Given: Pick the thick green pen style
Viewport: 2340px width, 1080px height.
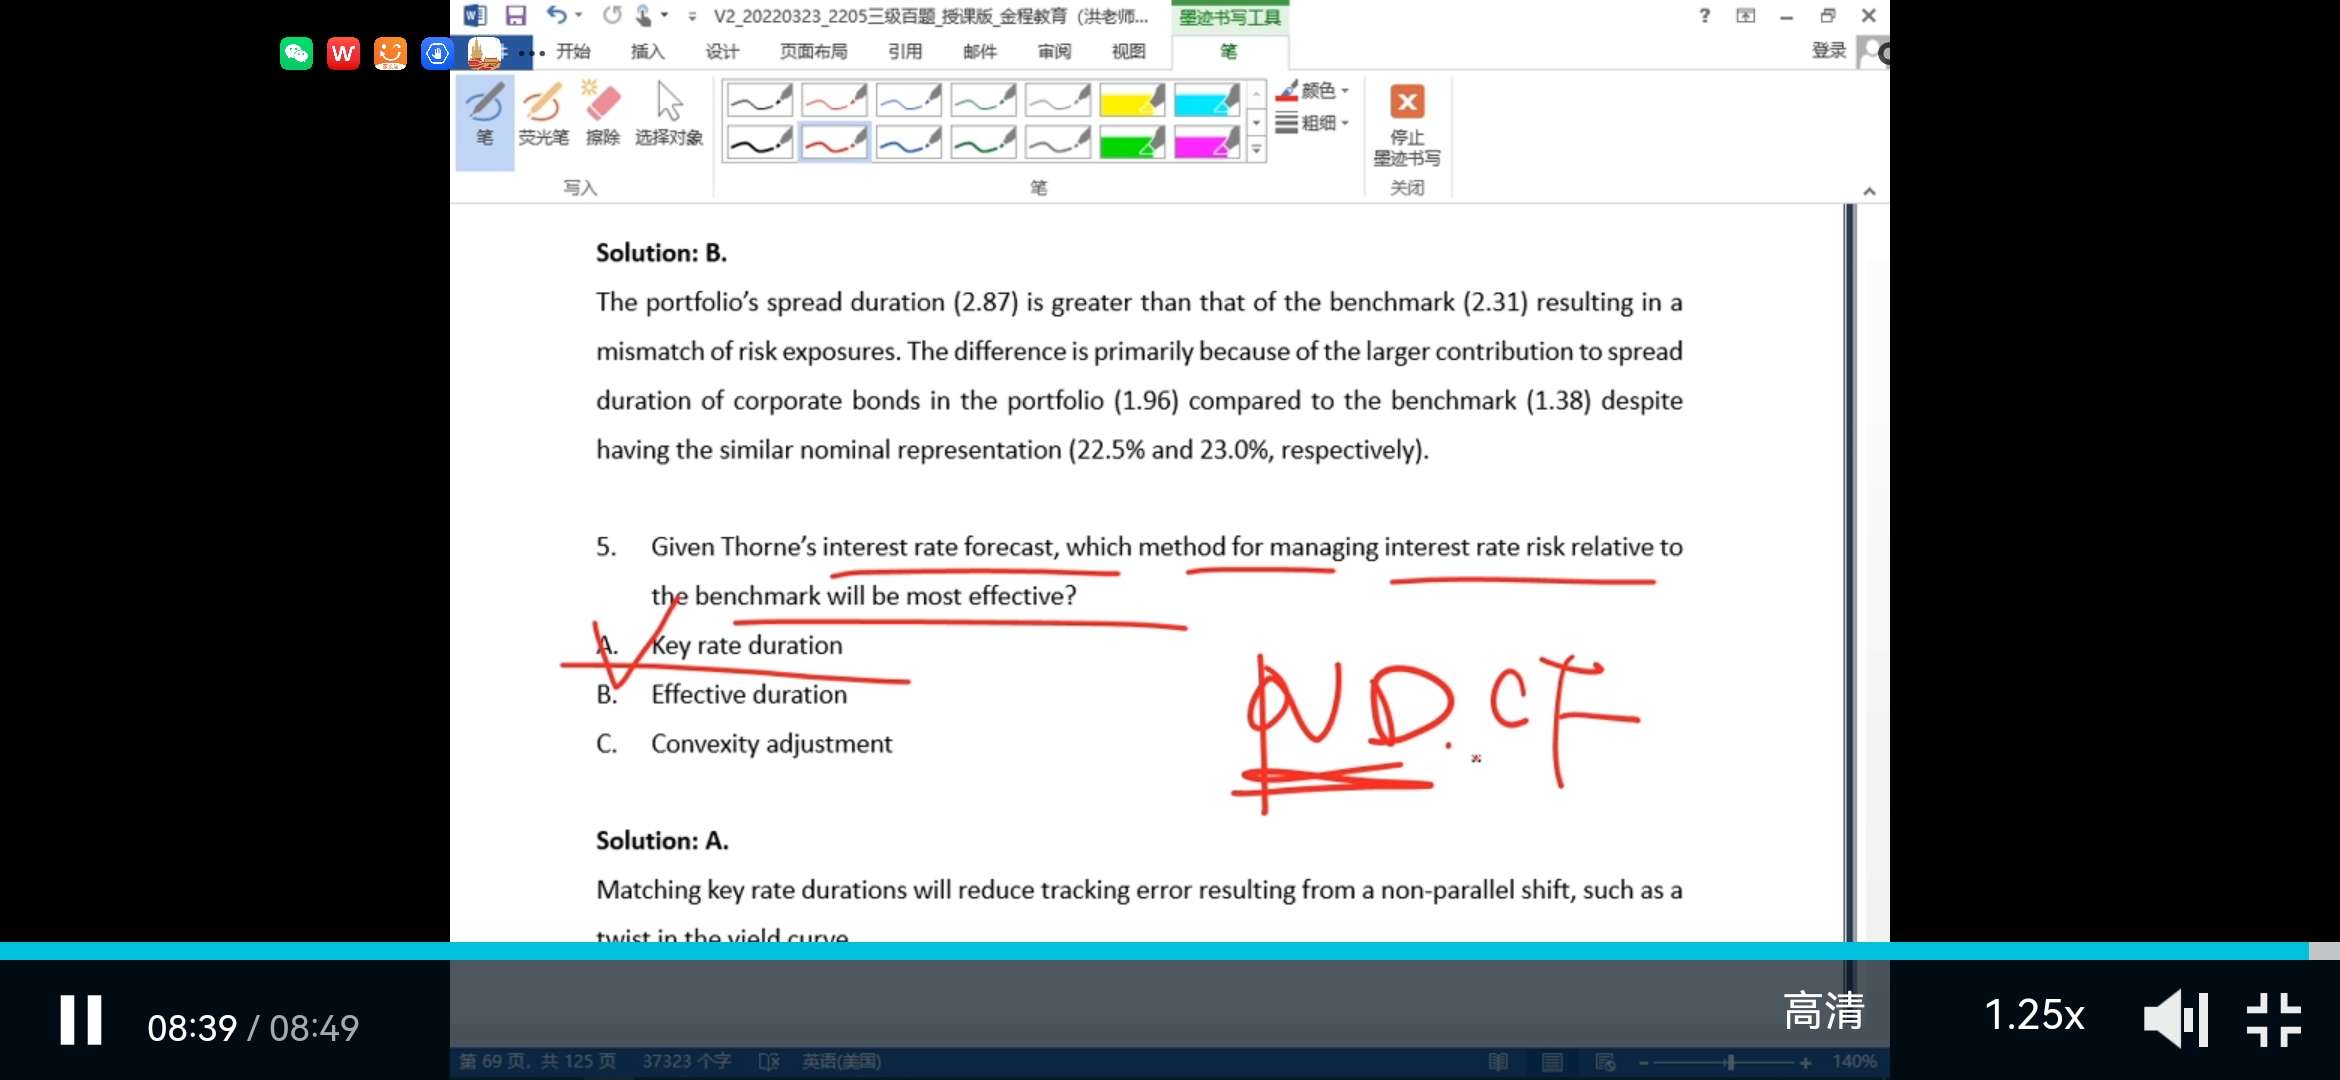Looking at the screenshot, I should coord(983,142).
